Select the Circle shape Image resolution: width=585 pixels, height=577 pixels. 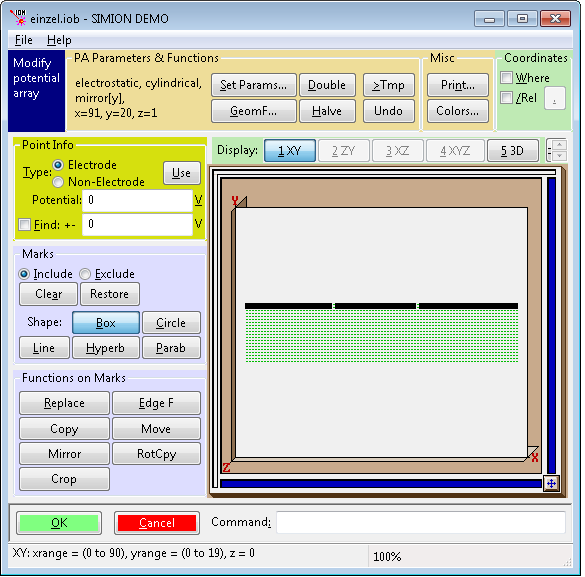tap(171, 323)
